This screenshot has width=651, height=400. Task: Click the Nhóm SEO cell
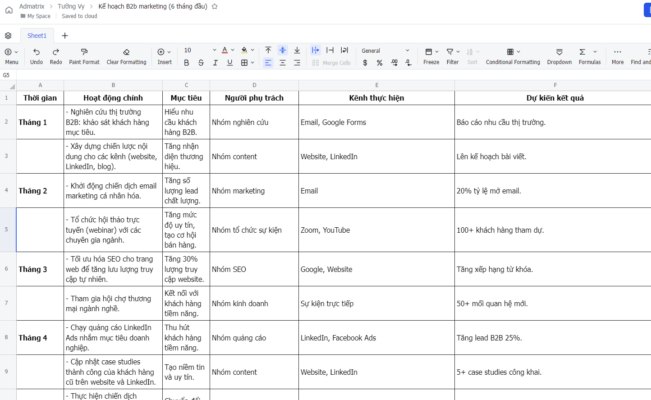point(254,269)
